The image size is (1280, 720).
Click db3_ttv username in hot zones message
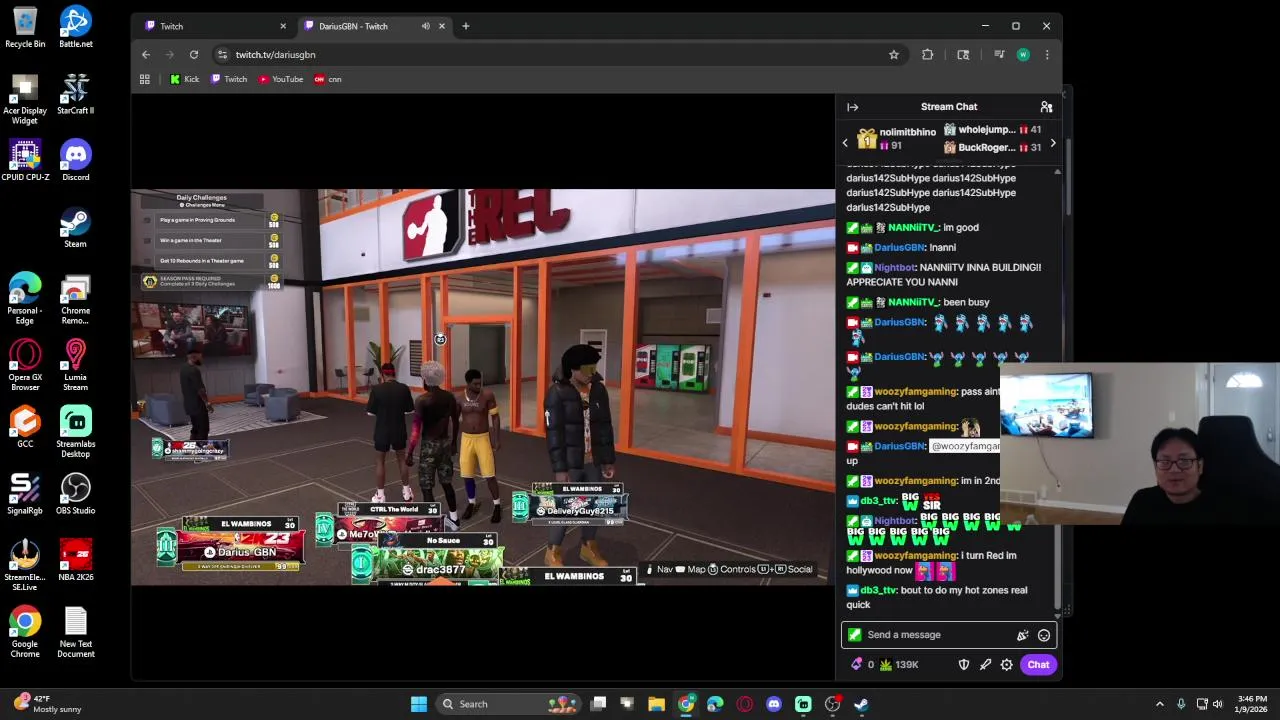pyautogui.click(x=878, y=590)
